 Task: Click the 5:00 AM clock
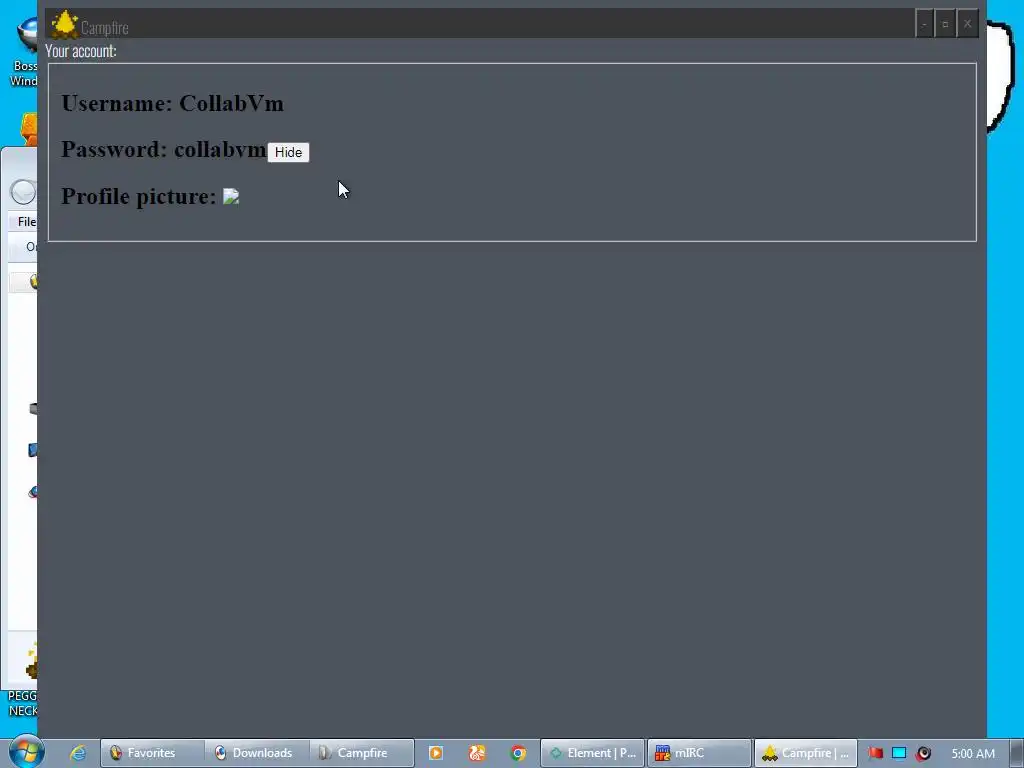[973, 753]
